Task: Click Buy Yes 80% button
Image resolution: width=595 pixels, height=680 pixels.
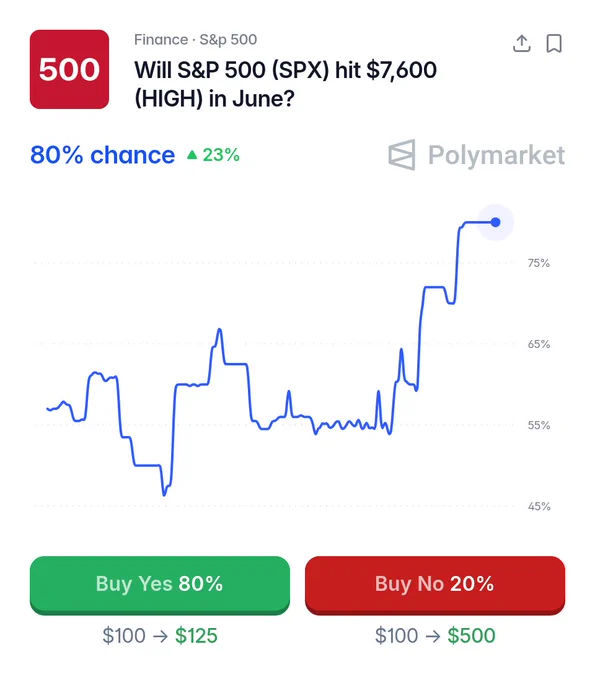Action: [x=160, y=585]
